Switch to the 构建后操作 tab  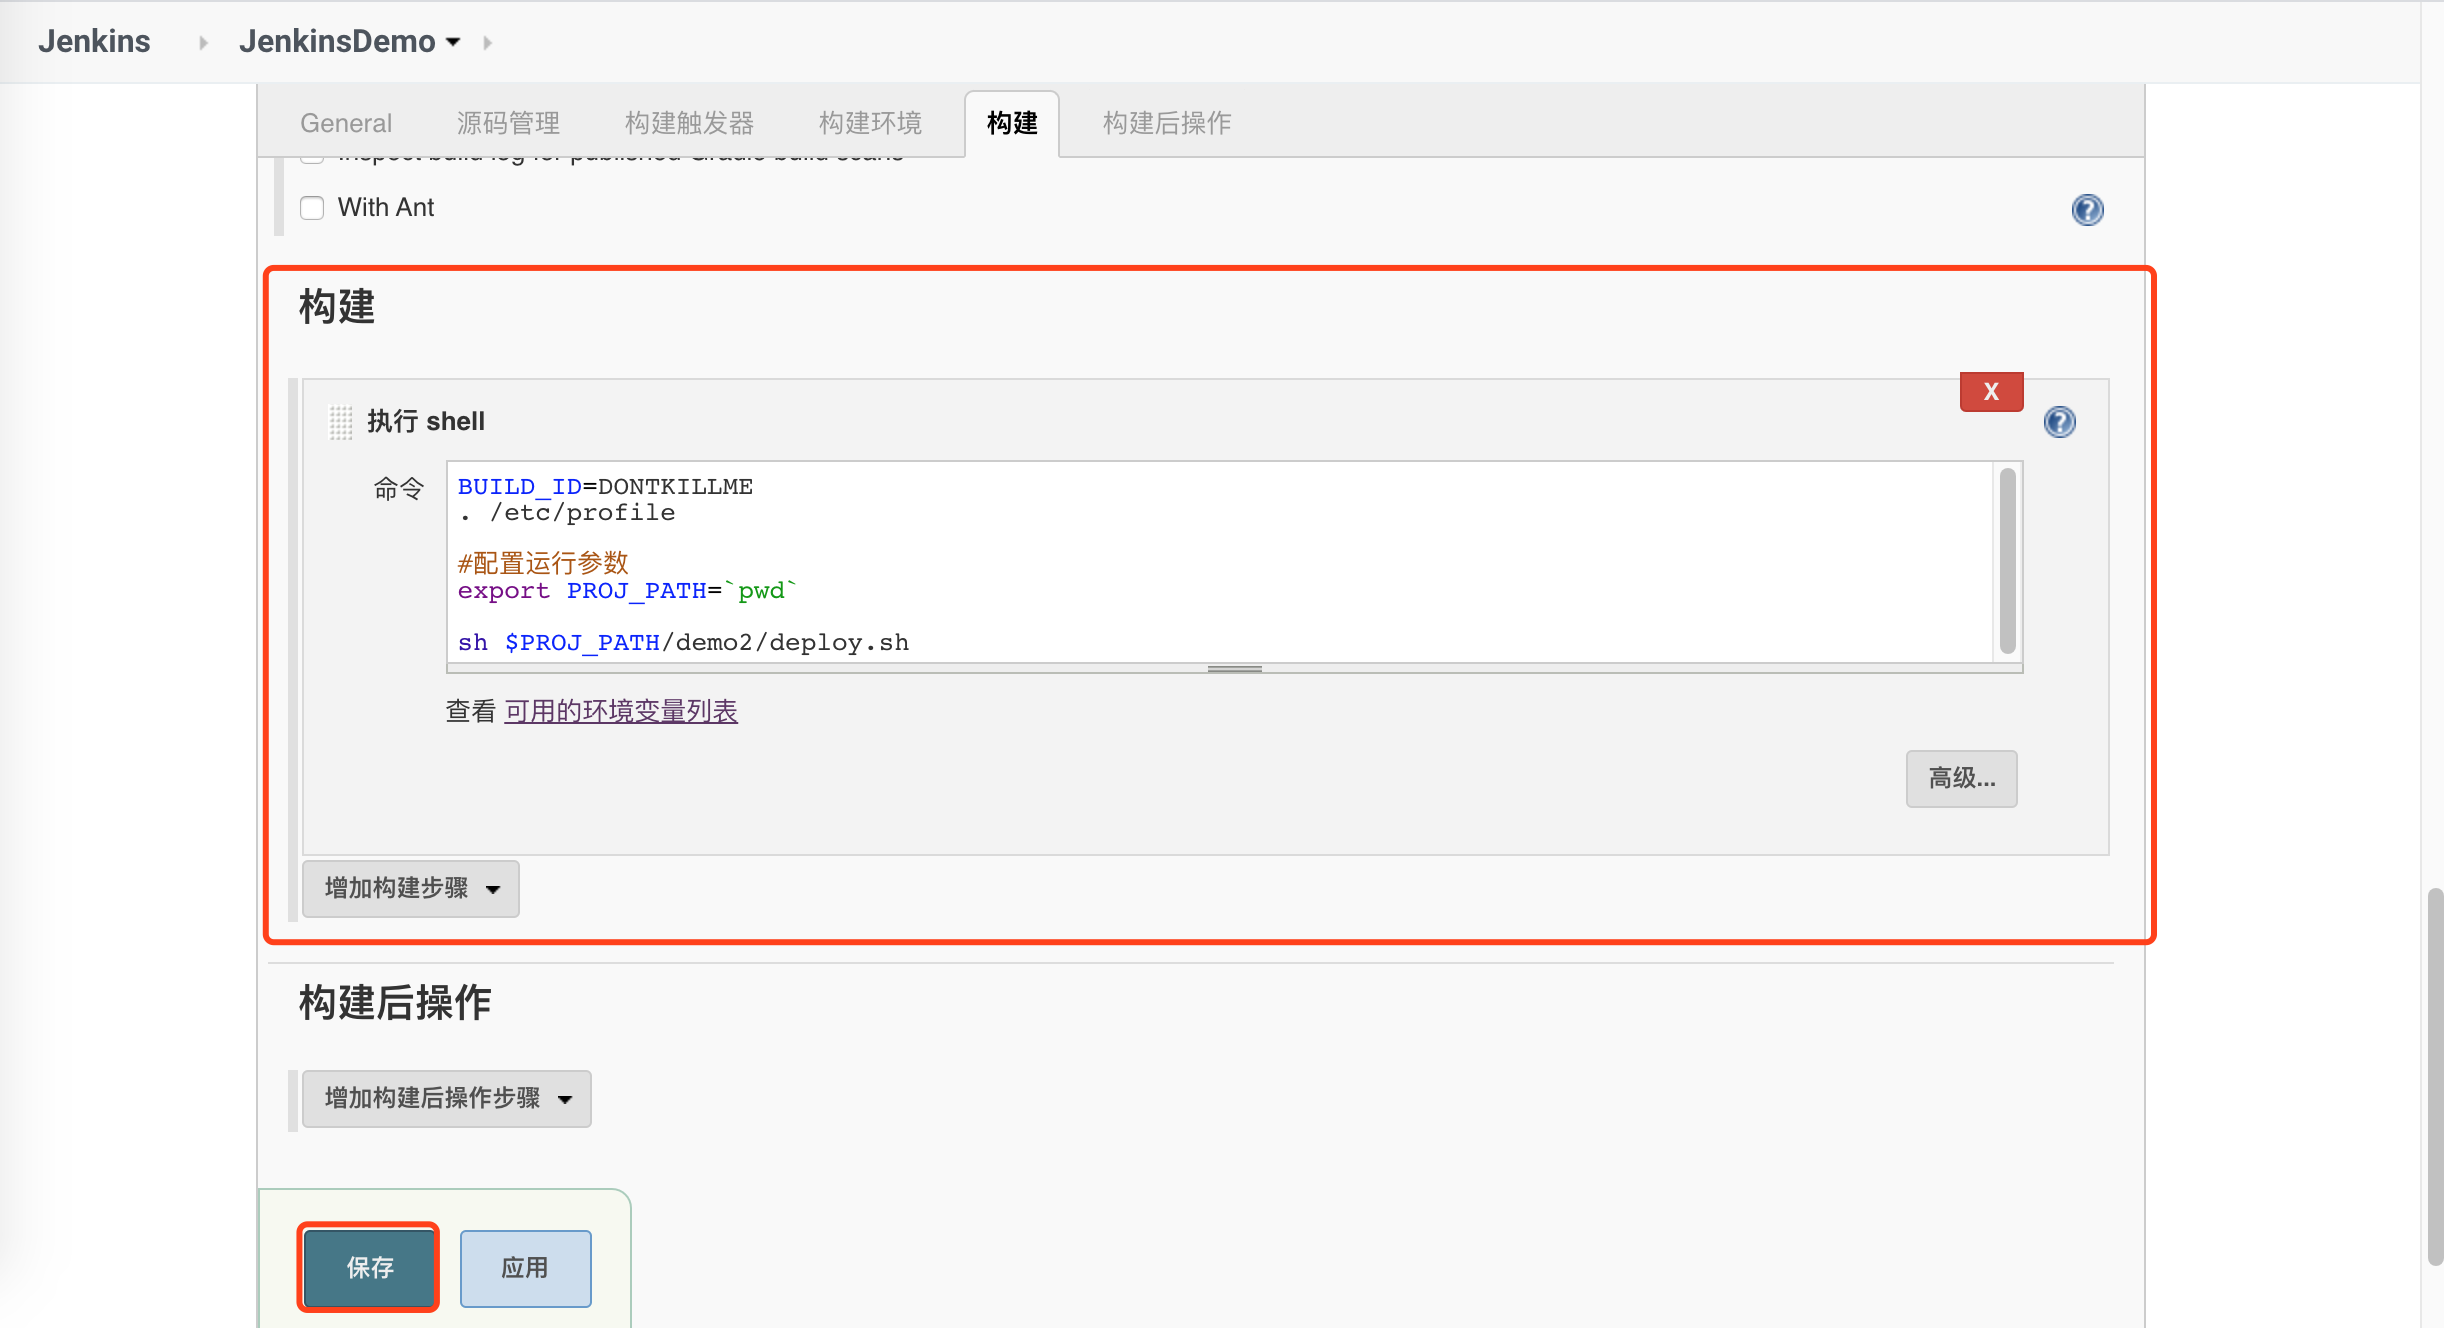1167,123
